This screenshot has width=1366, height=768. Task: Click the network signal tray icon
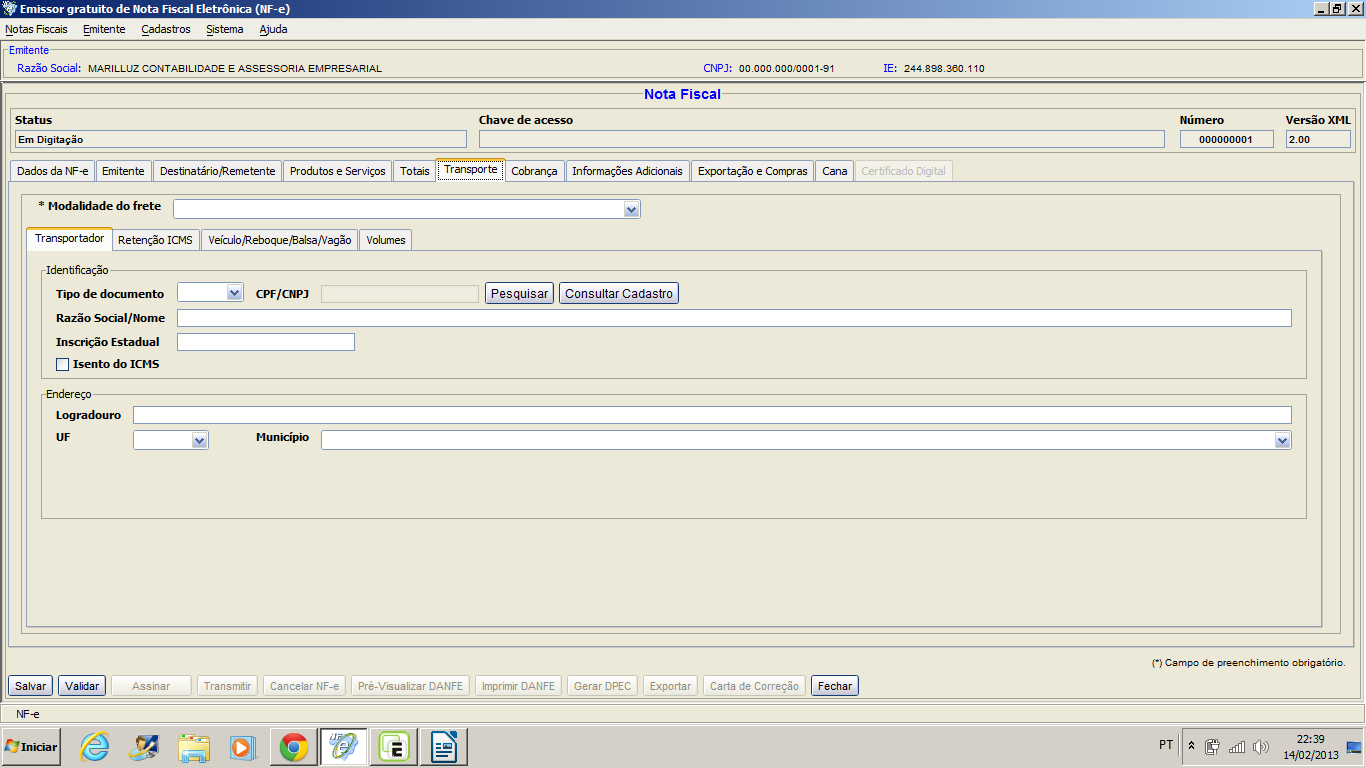pyautogui.click(x=1236, y=746)
